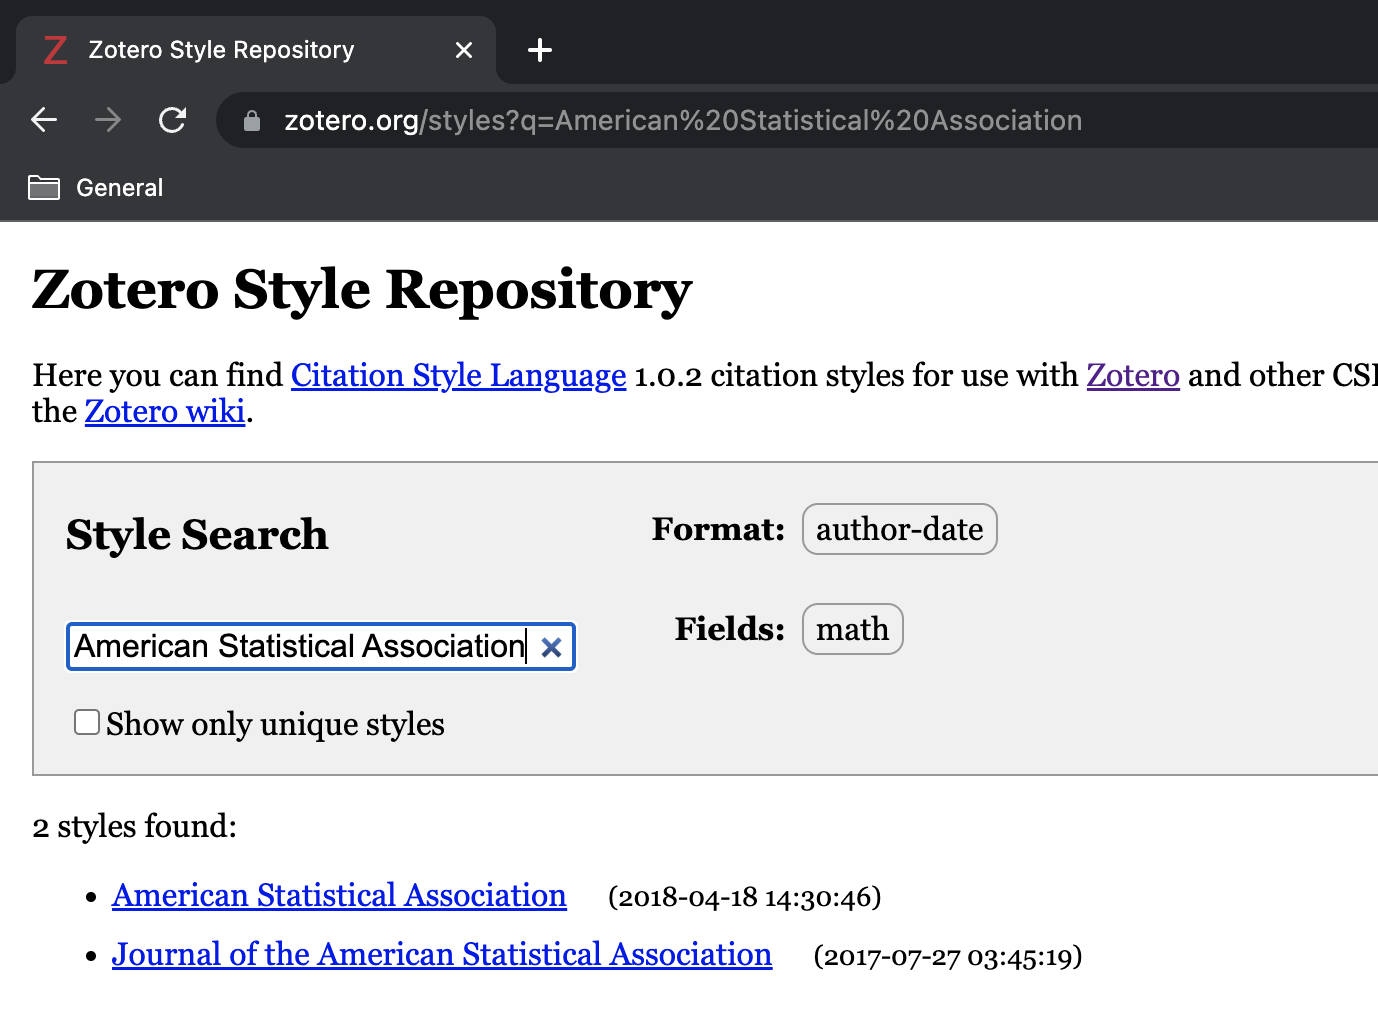Click the '2 styles found:' text
Screen dimensions: 1378x1012
(135, 827)
